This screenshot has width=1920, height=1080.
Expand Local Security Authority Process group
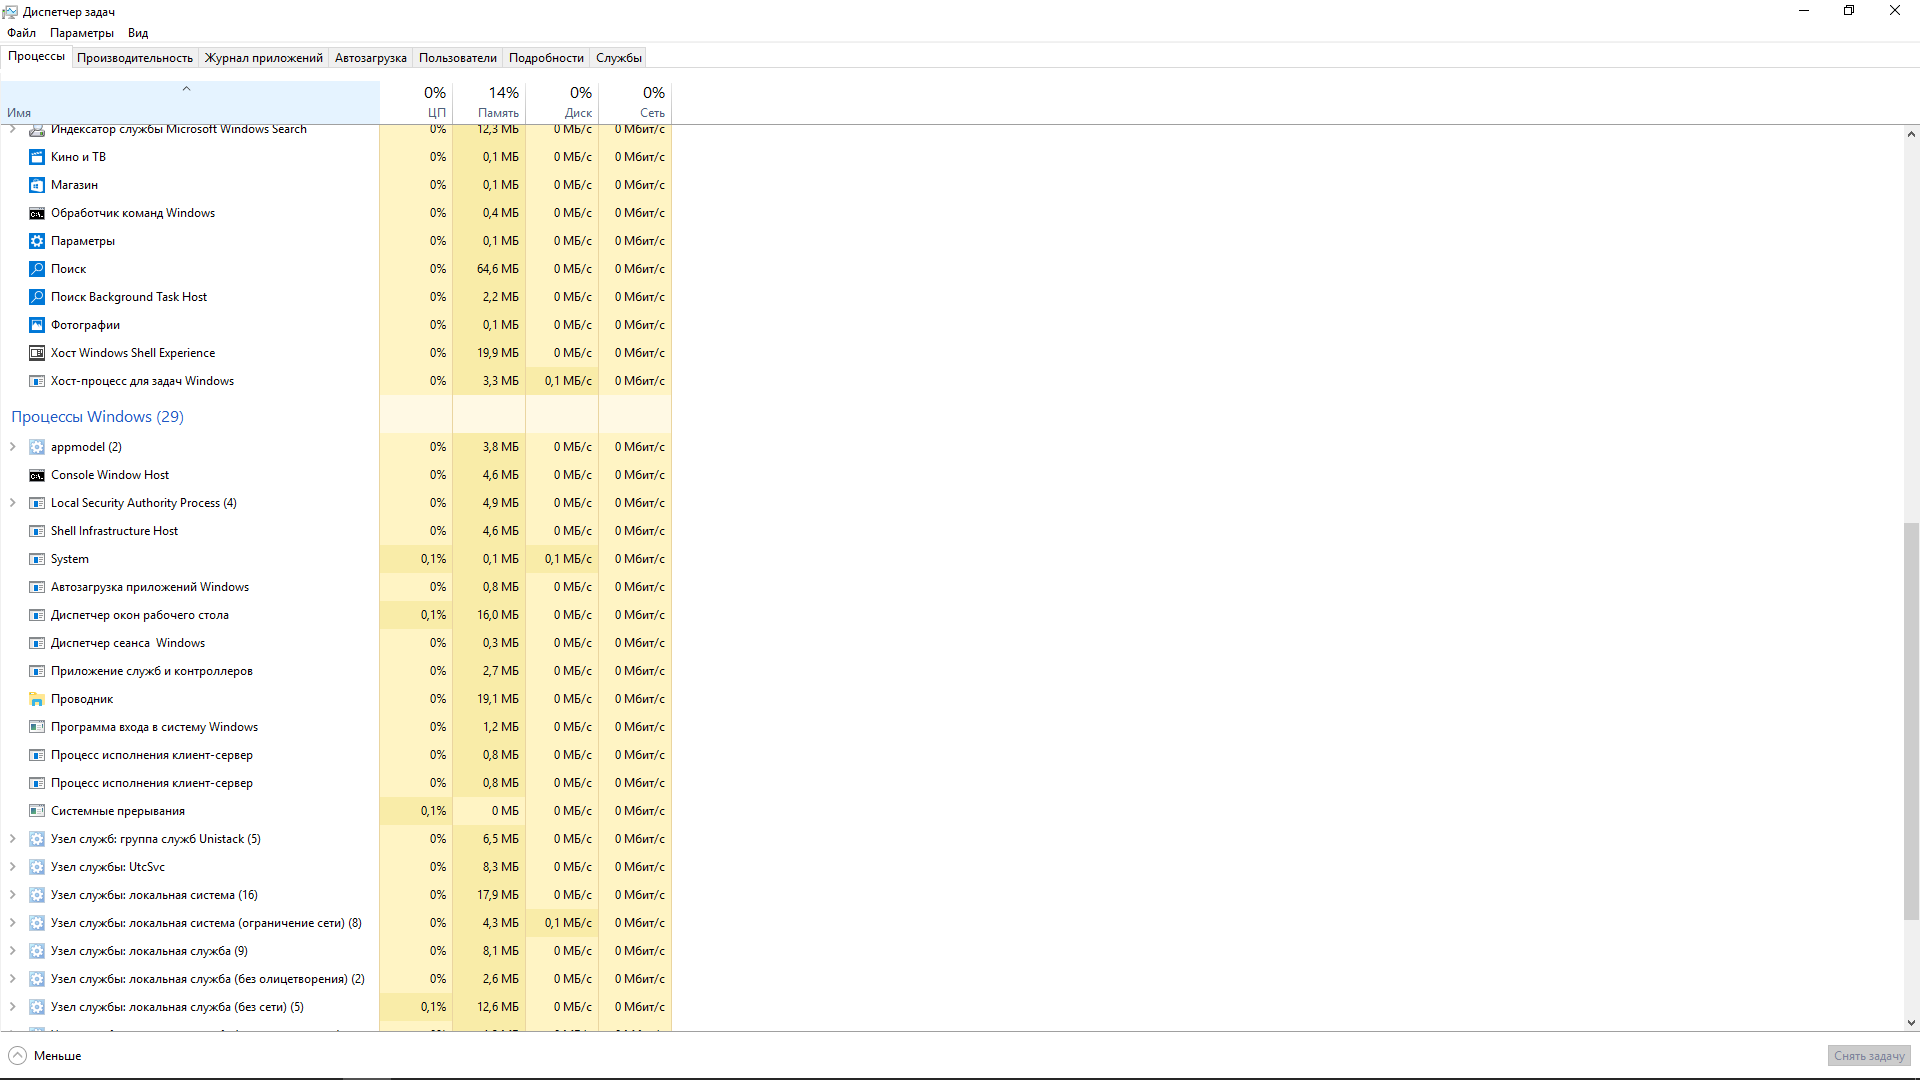pos(13,503)
